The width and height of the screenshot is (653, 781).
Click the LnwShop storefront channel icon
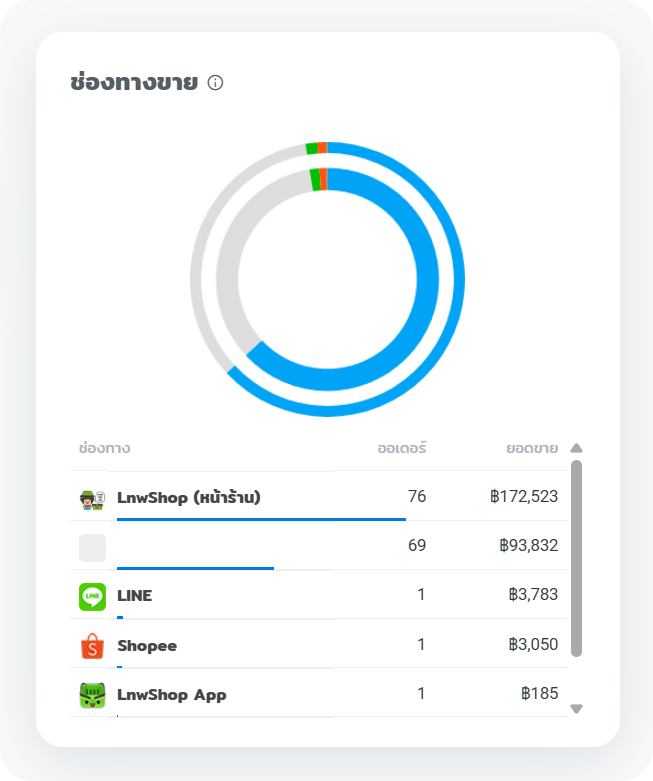click(93, 499)
